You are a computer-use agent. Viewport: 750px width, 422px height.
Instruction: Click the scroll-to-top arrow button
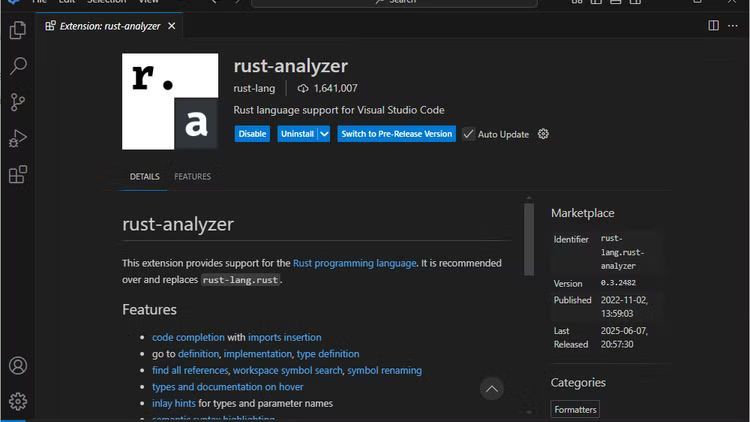[x=490, y=388]
